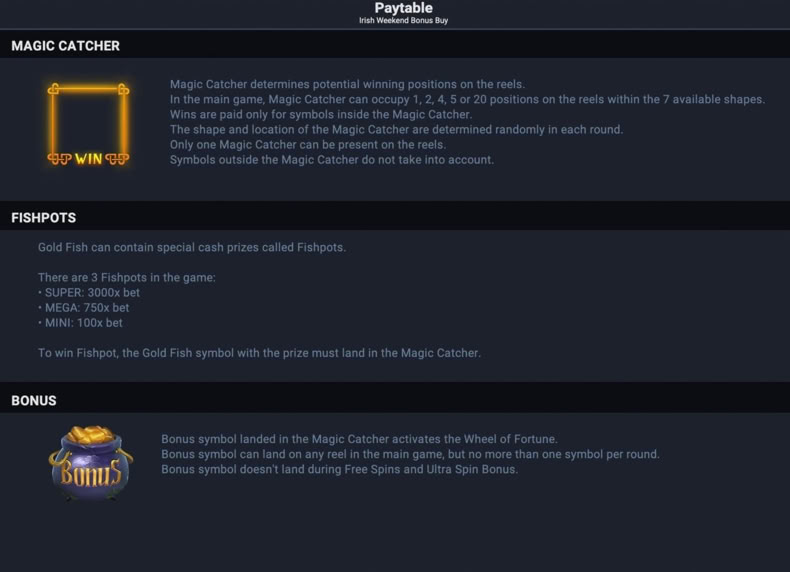790x572 pixels.
Task: Click 'Magic Catcher determines potential winning positions' line
Action: coord(347,84)
